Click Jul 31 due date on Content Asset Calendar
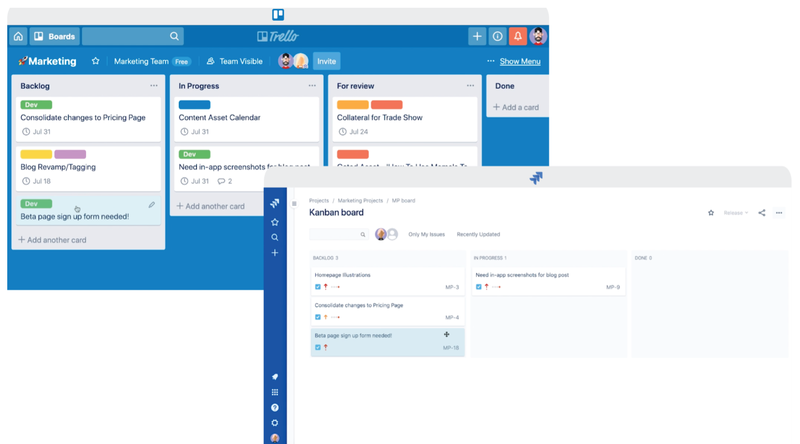The image size is (800, 444). click(195, 132)
